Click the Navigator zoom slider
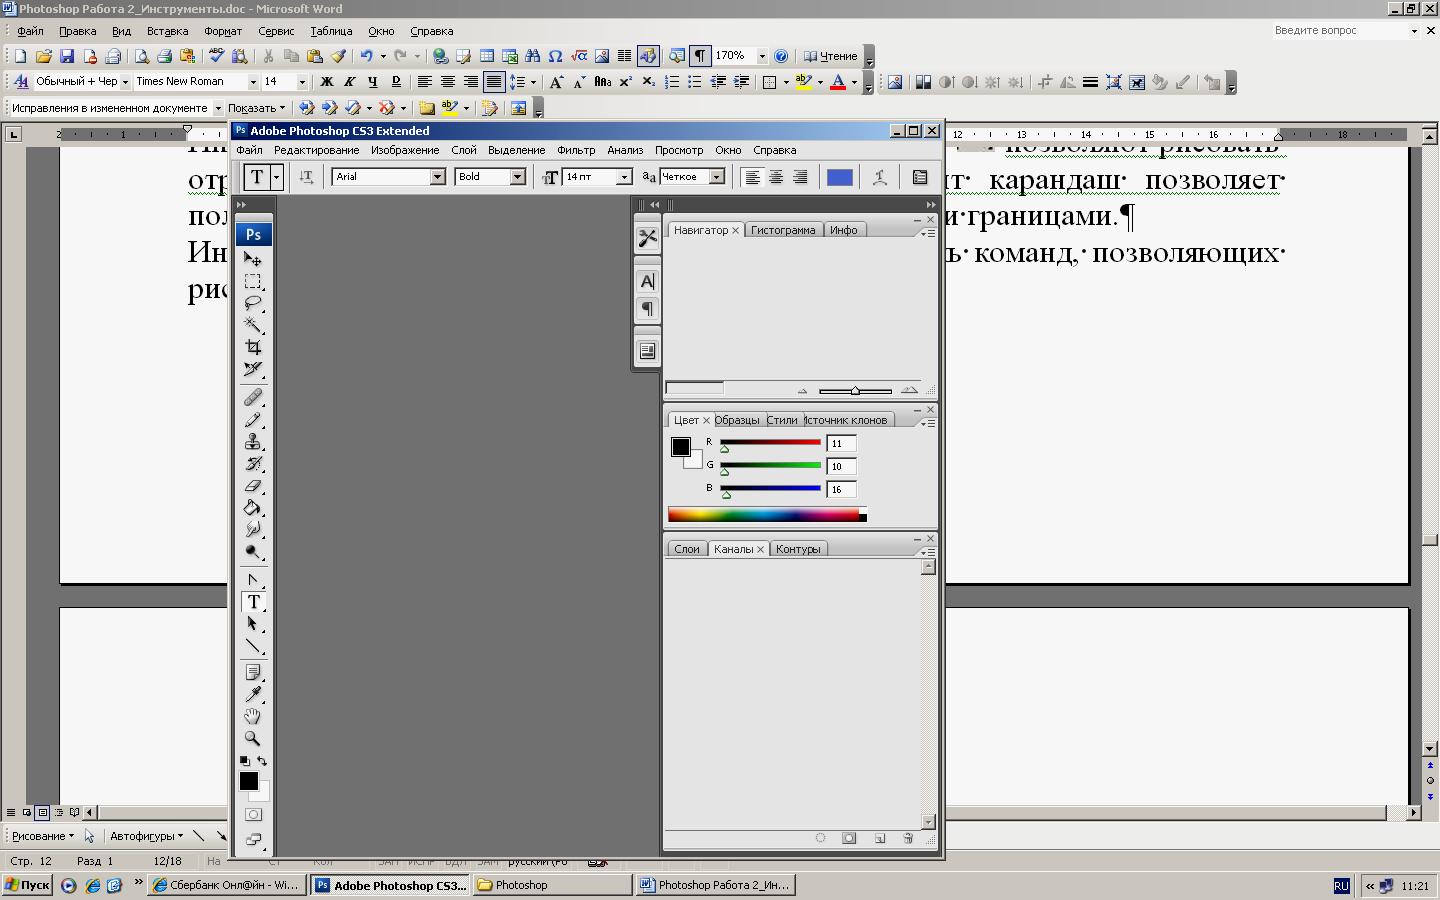 click(855, 390)
